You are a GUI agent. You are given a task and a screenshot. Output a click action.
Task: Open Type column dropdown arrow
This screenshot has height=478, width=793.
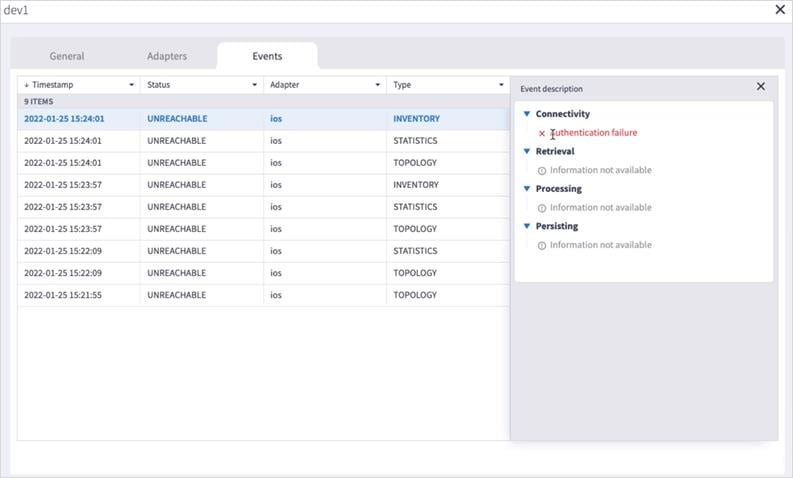[x=501, y=85]
